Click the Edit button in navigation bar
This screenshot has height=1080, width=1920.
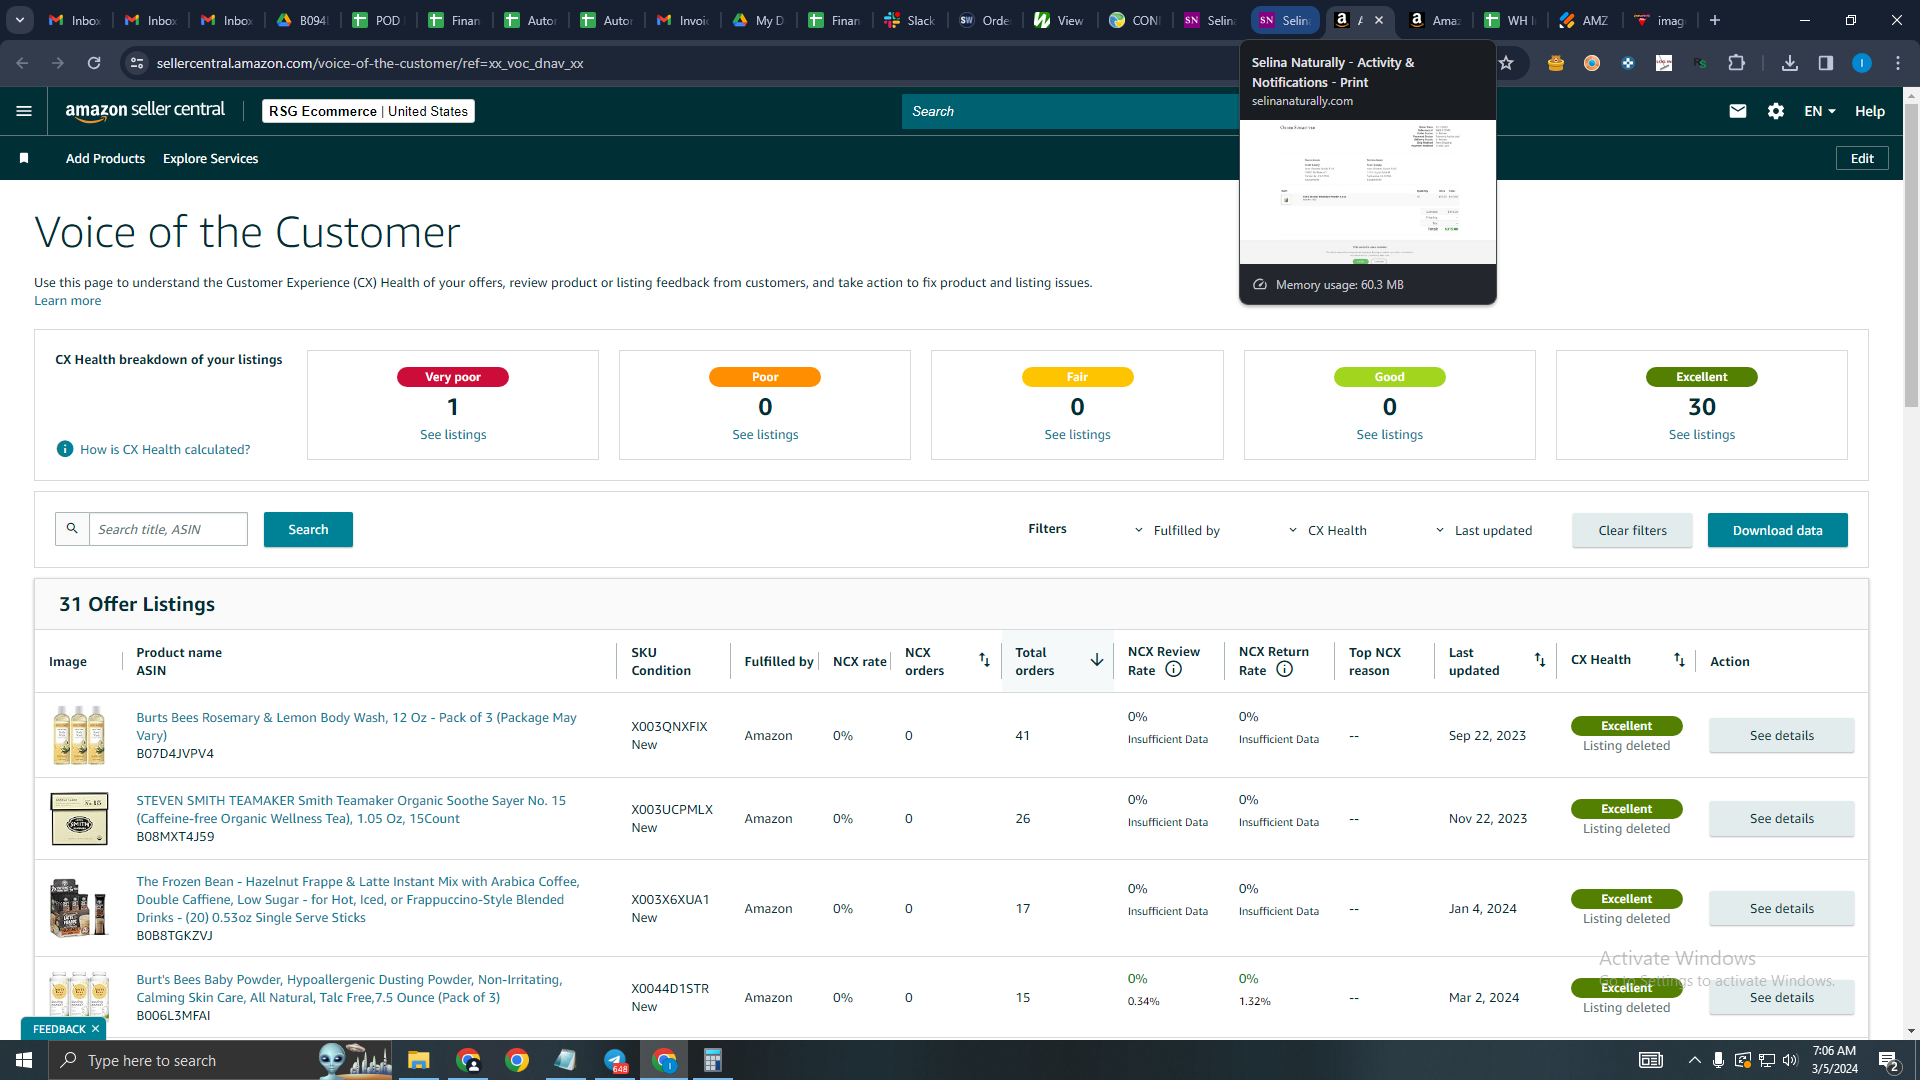(x=1862, y=158)
